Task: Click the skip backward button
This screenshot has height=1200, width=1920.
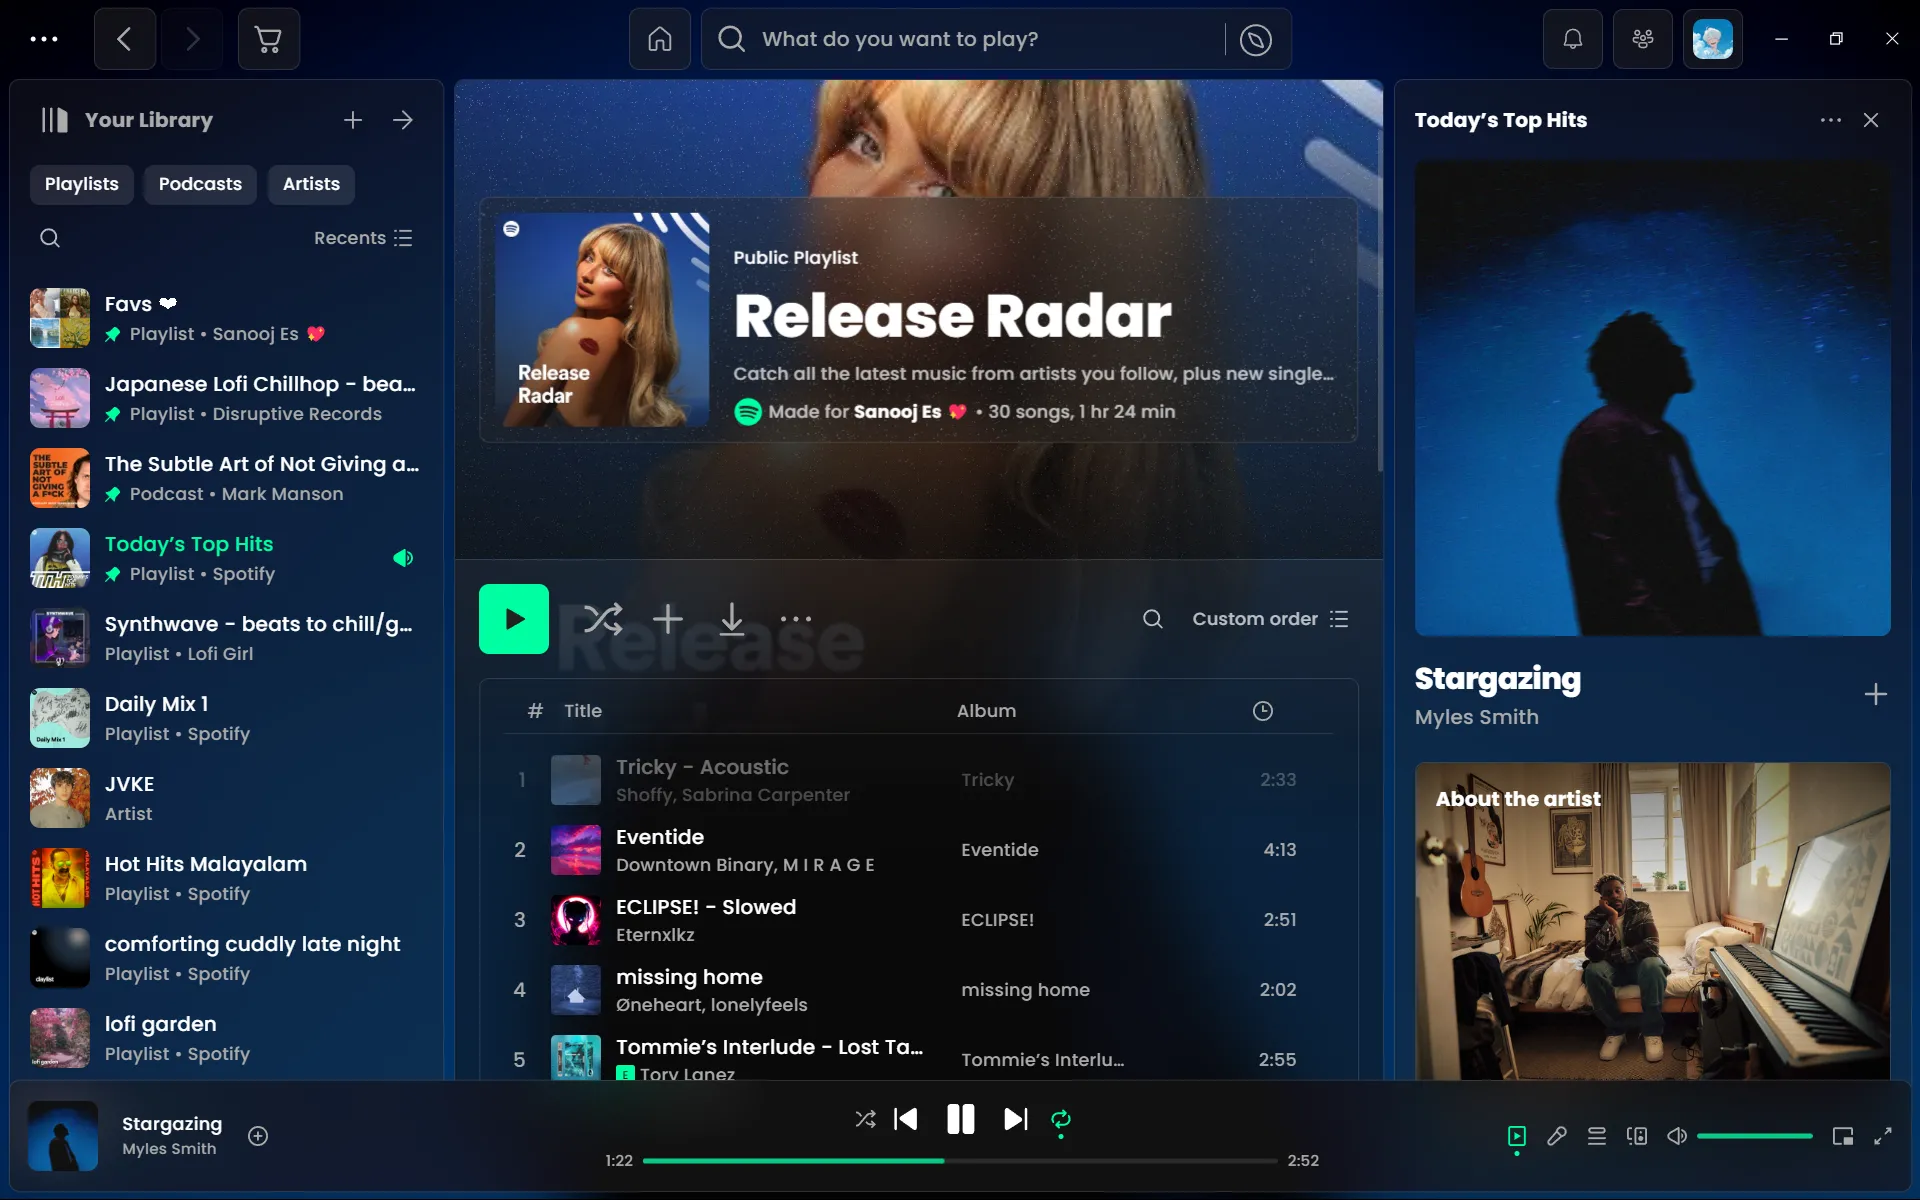Action: click(x=907, y=1120)
